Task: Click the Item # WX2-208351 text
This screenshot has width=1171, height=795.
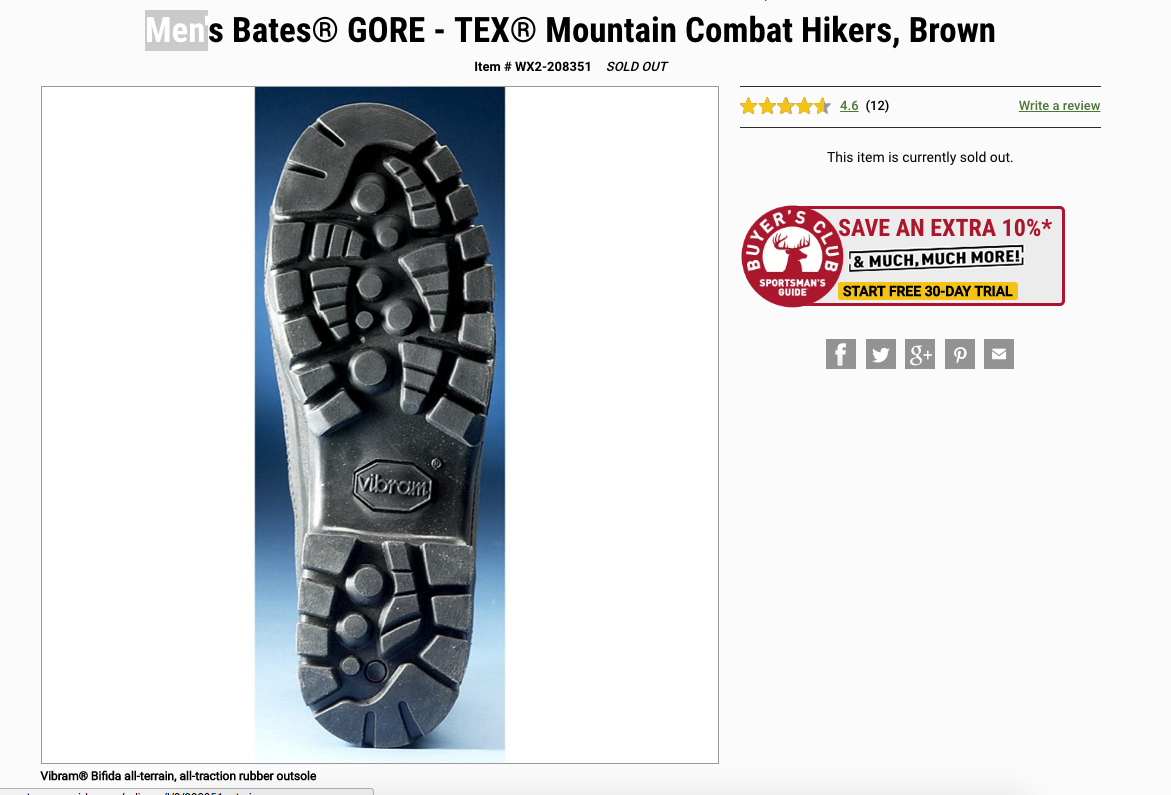Action: pos(532,66)
